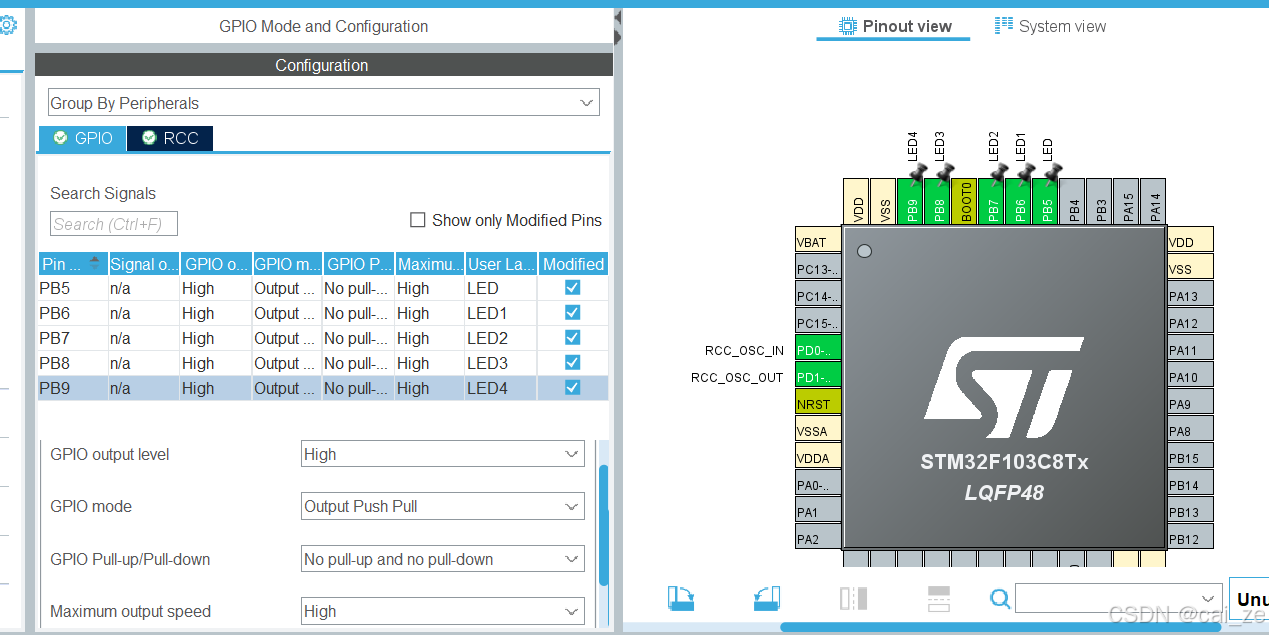Select the PB9 row in the table
This screenshot has width=1269, height=636.
pyautogui.click(x=323, y=388)
